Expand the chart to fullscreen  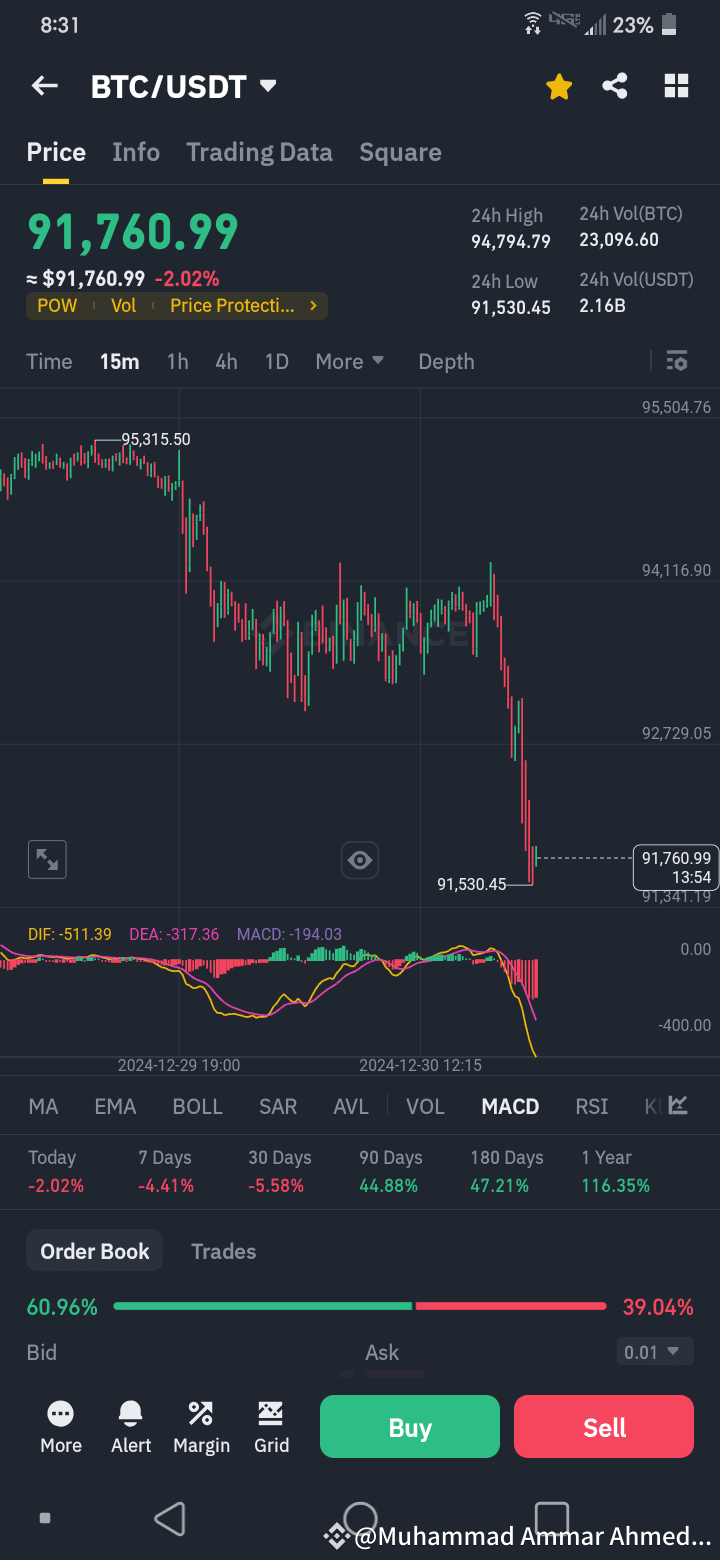coord(46,859)
